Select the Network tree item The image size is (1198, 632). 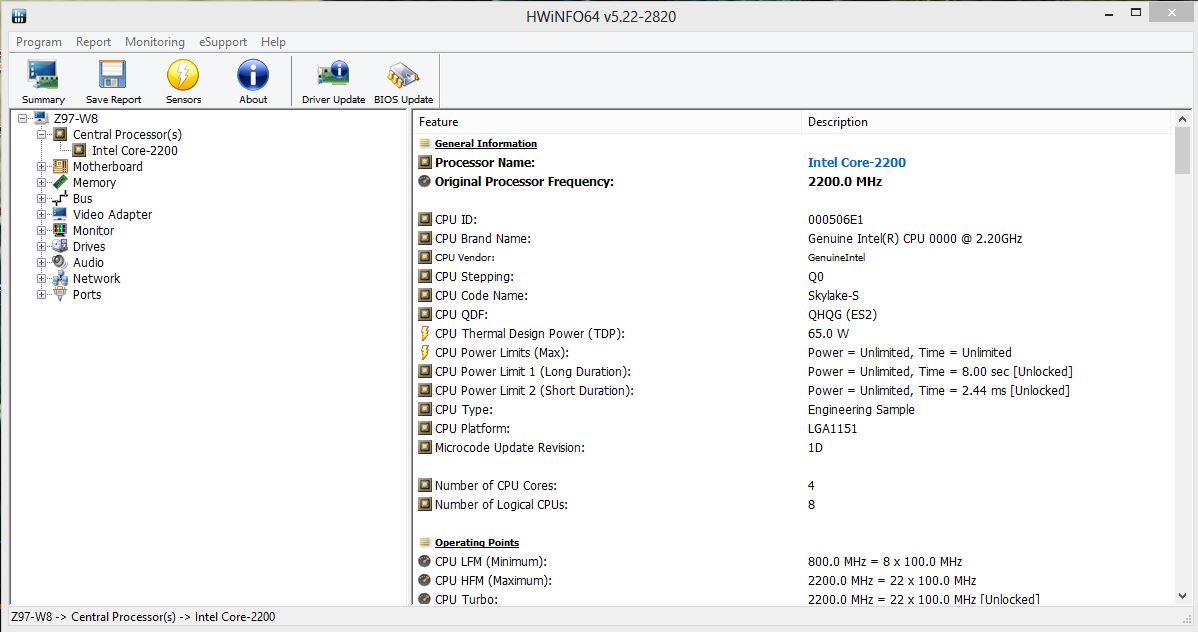[x=96, y=279]
